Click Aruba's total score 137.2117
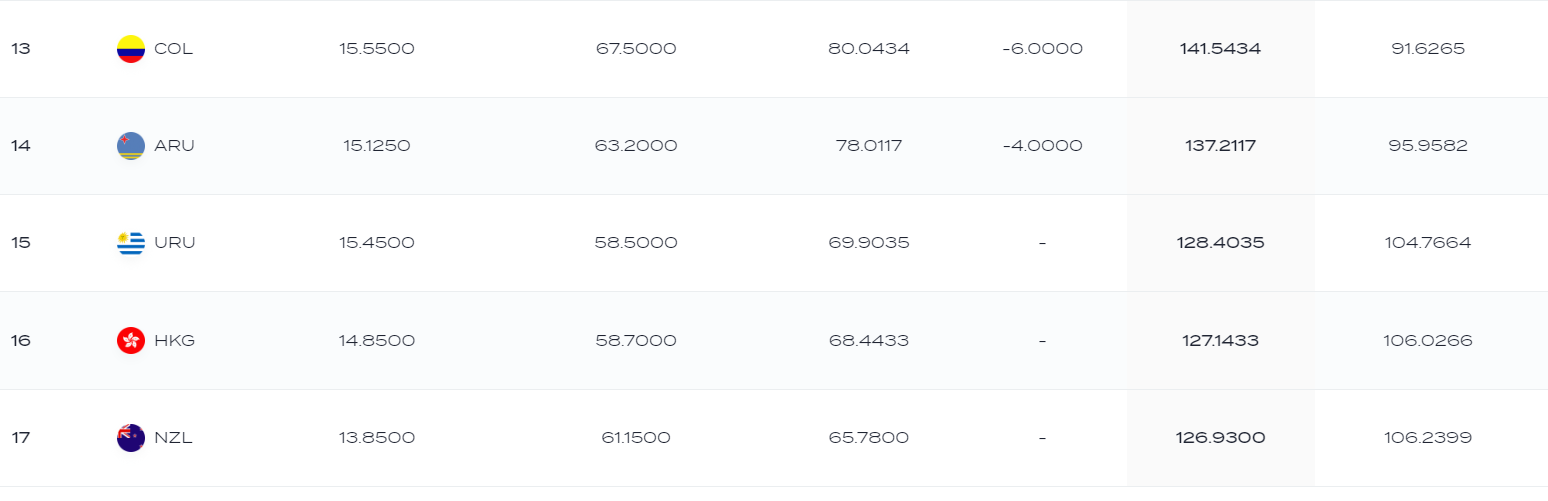Screen dimensions: 1548x501 tap(1220, 146)
